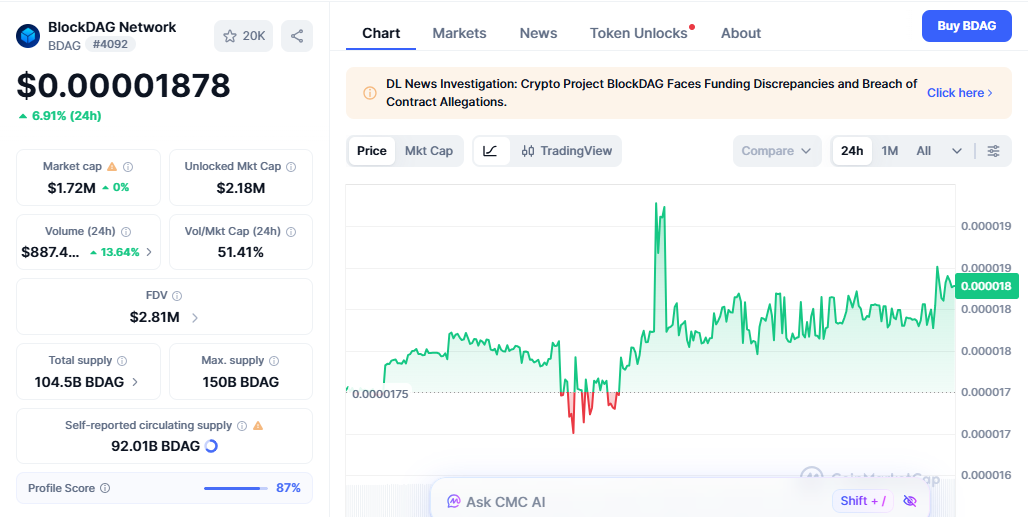
Task: Click the Profile Score progress bar
Action: tap(236, 488)
